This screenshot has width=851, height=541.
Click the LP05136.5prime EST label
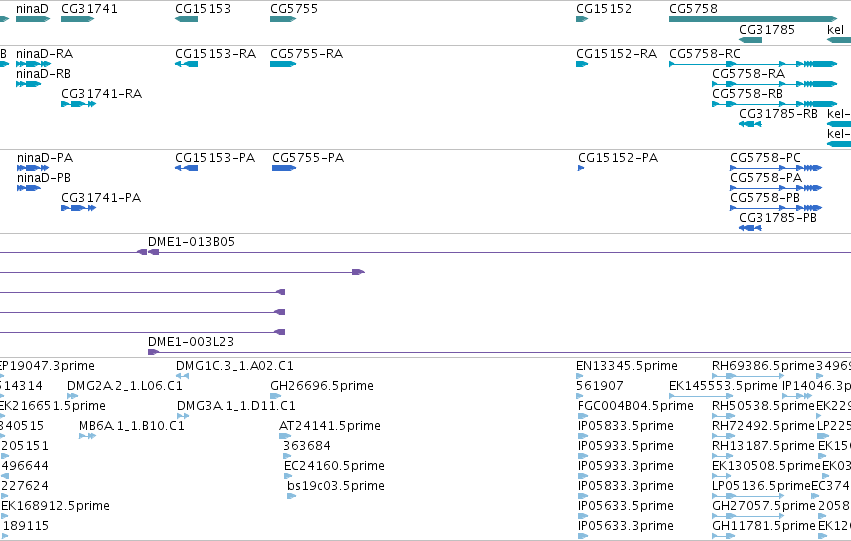(761, 486)
